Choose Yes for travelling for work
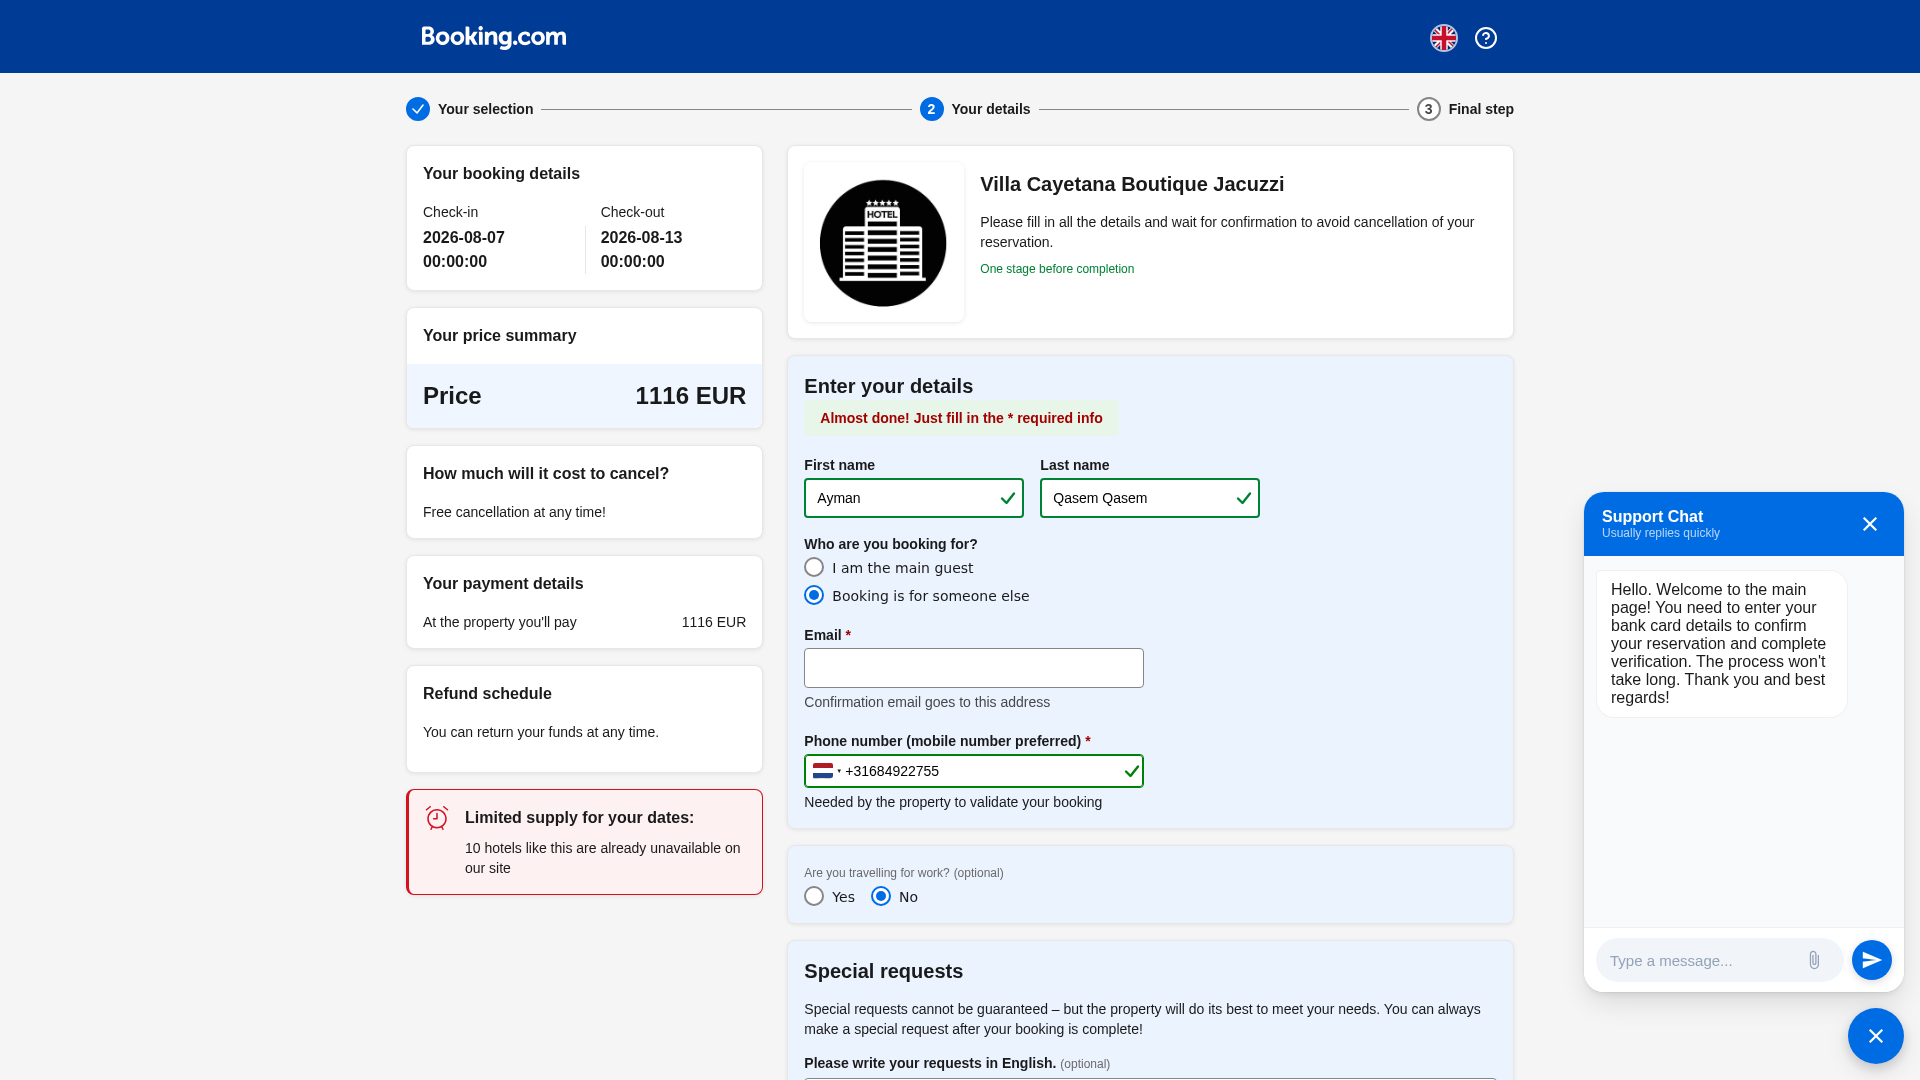Viewport: 1920px width, 1080px height. (x=814, y=896)
